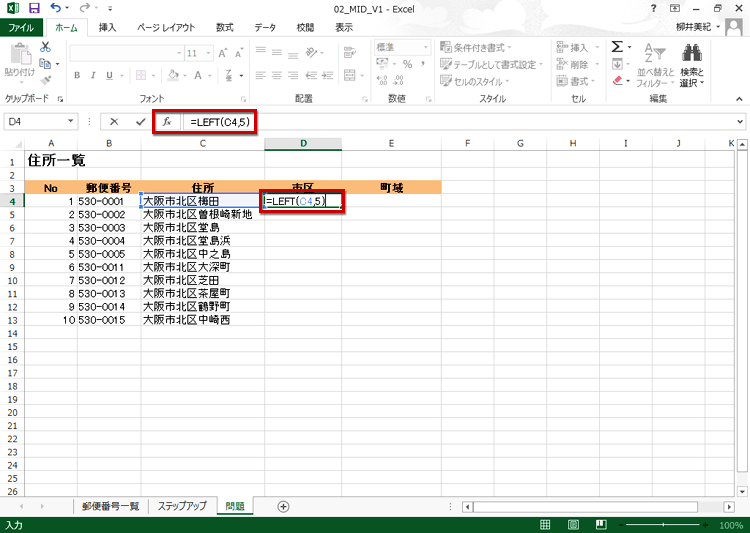750x533 pixels.
Task: Open the テーブルとして書式設定 dropdown
Action: 492,64
